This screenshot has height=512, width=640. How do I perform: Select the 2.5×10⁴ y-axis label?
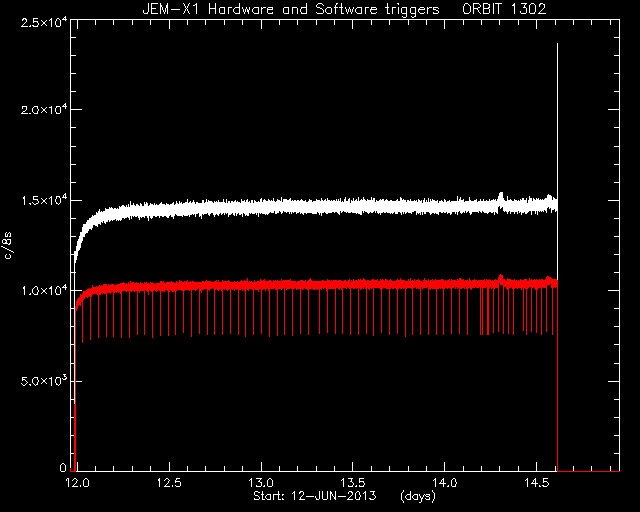pyautogui.click(x=44, y=21)
